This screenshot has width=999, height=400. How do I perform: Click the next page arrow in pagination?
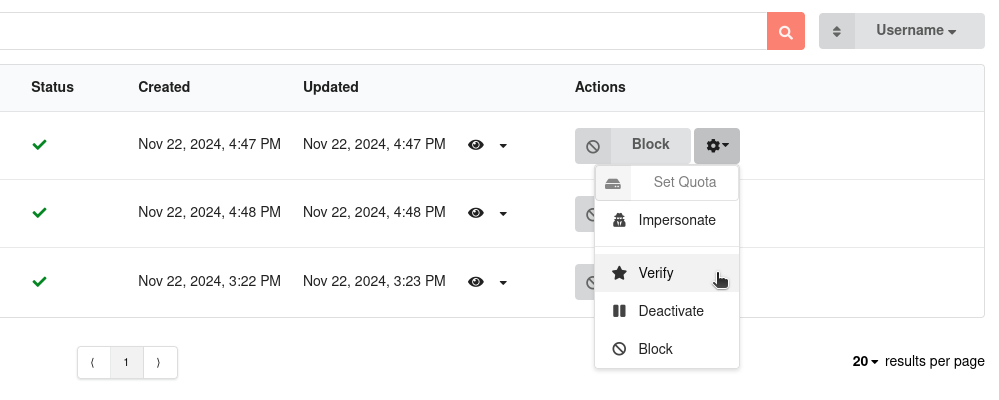click(x=159, y=362)
